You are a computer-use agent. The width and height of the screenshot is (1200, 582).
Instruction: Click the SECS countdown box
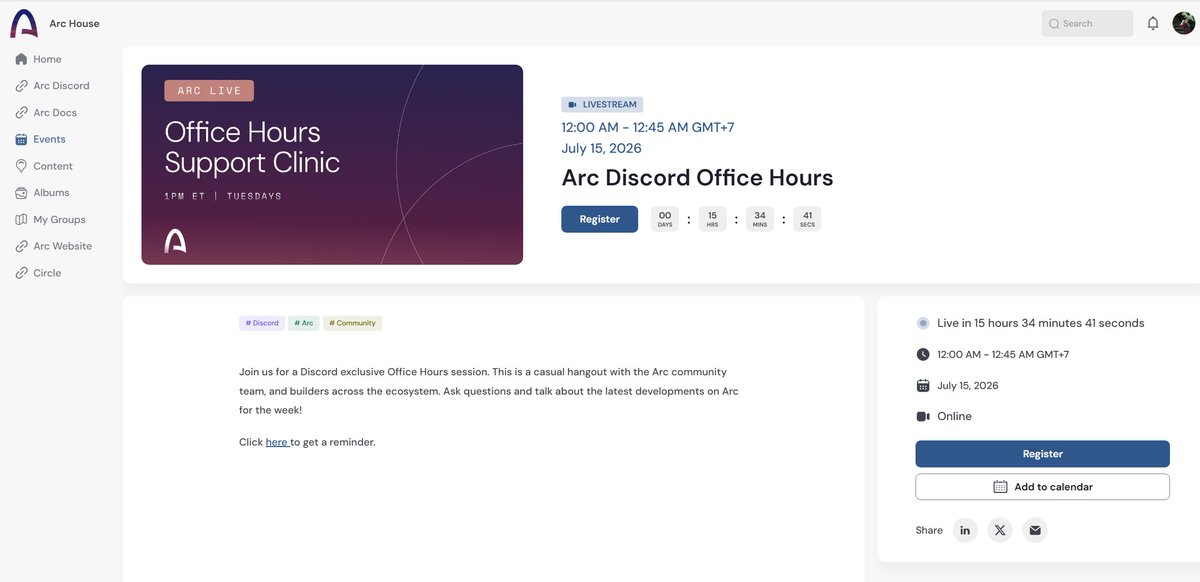point(807,219)
